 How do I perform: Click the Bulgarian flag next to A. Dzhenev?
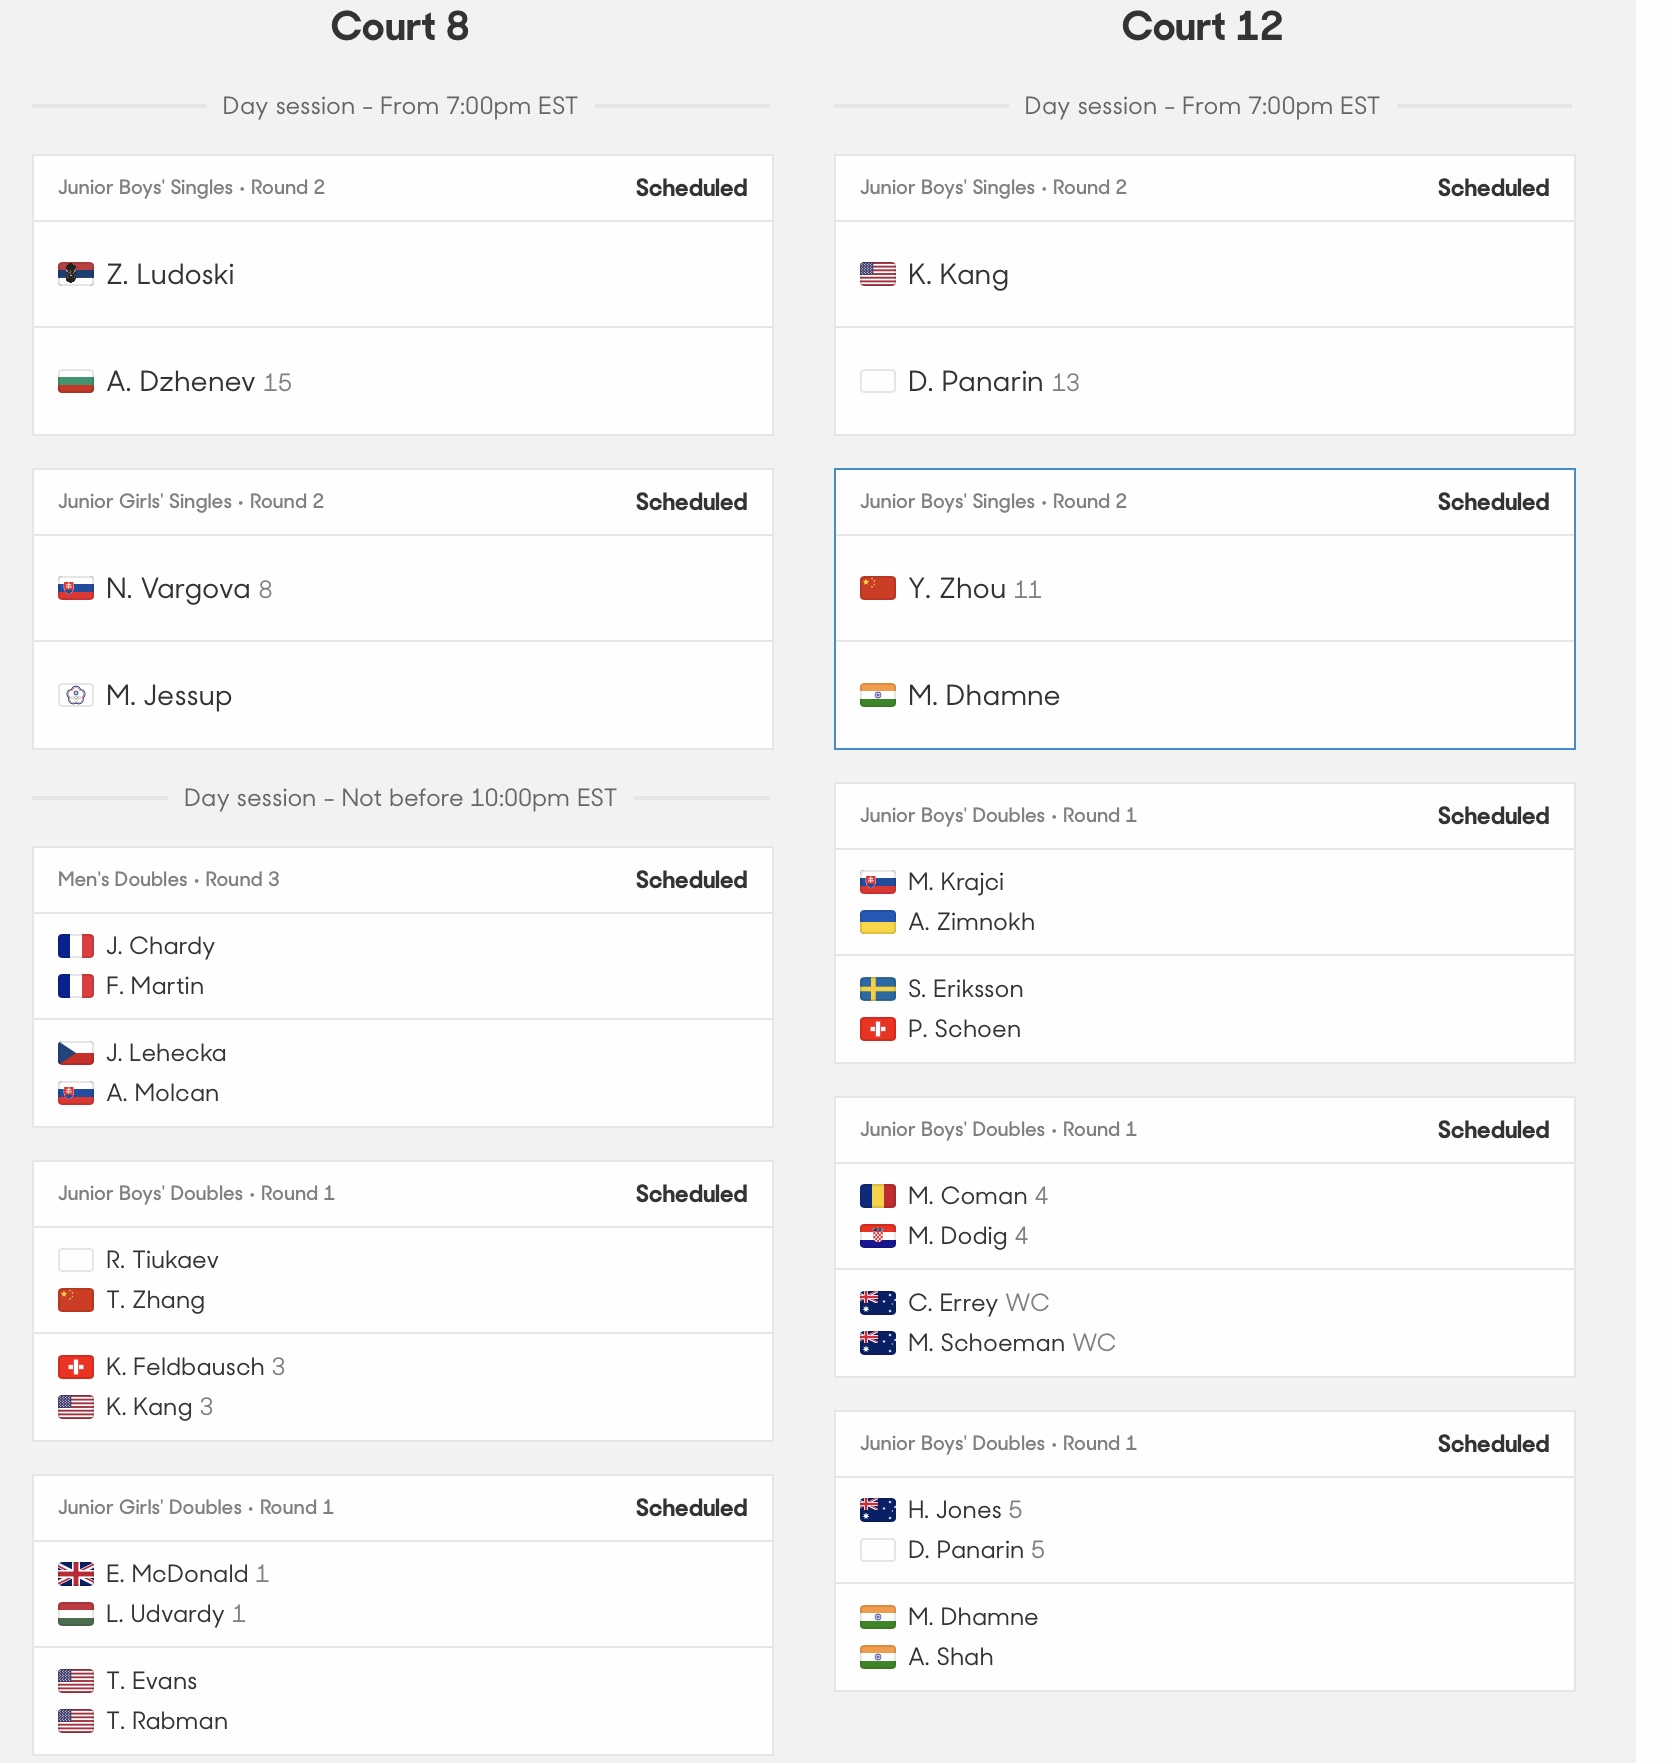(76, 382)
